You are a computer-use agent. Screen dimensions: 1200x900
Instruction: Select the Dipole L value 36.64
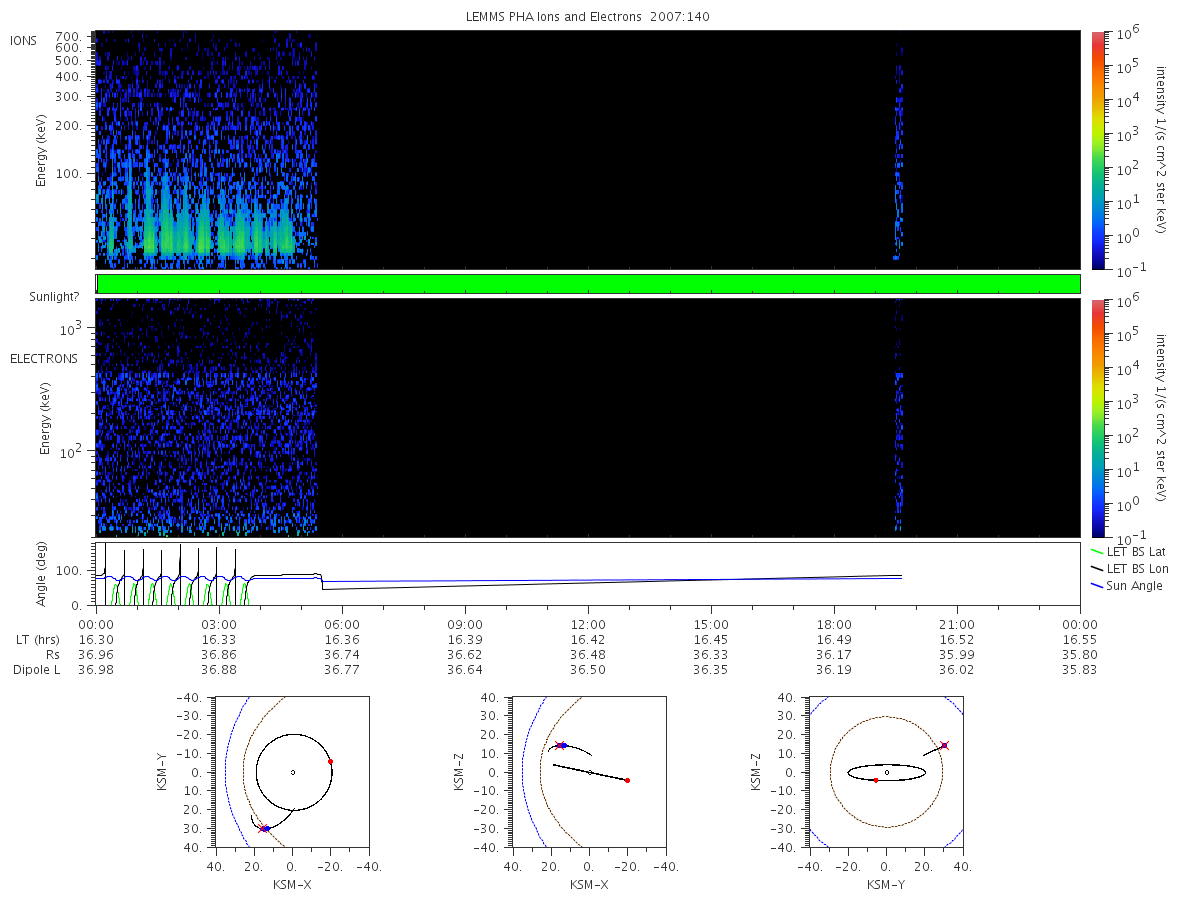[x=465, y=669]
